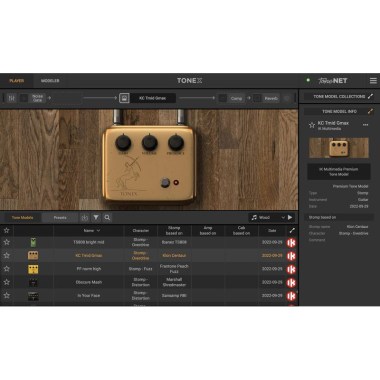Click the import icon beside Presets tab
The width and height of the screenshot is (380, 380).
[x=85, y=218]
